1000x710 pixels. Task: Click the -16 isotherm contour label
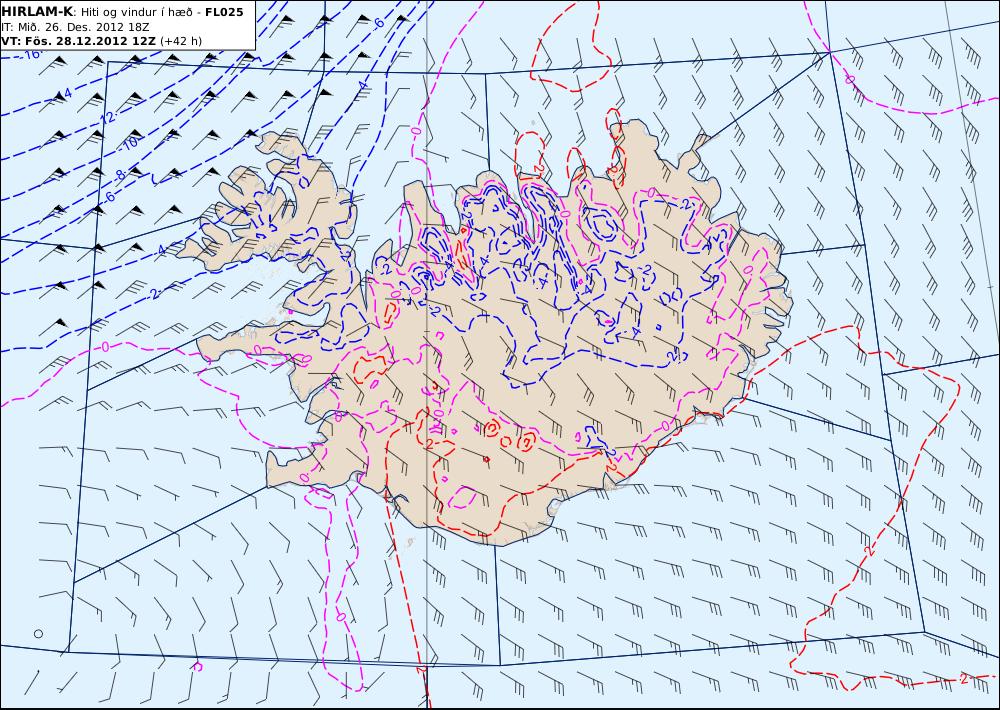pyautogui.click(x=32, y=54)
